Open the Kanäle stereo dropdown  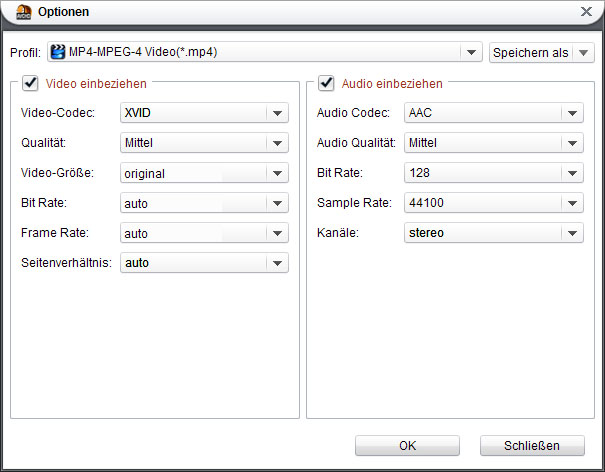[x=493, y=233]
